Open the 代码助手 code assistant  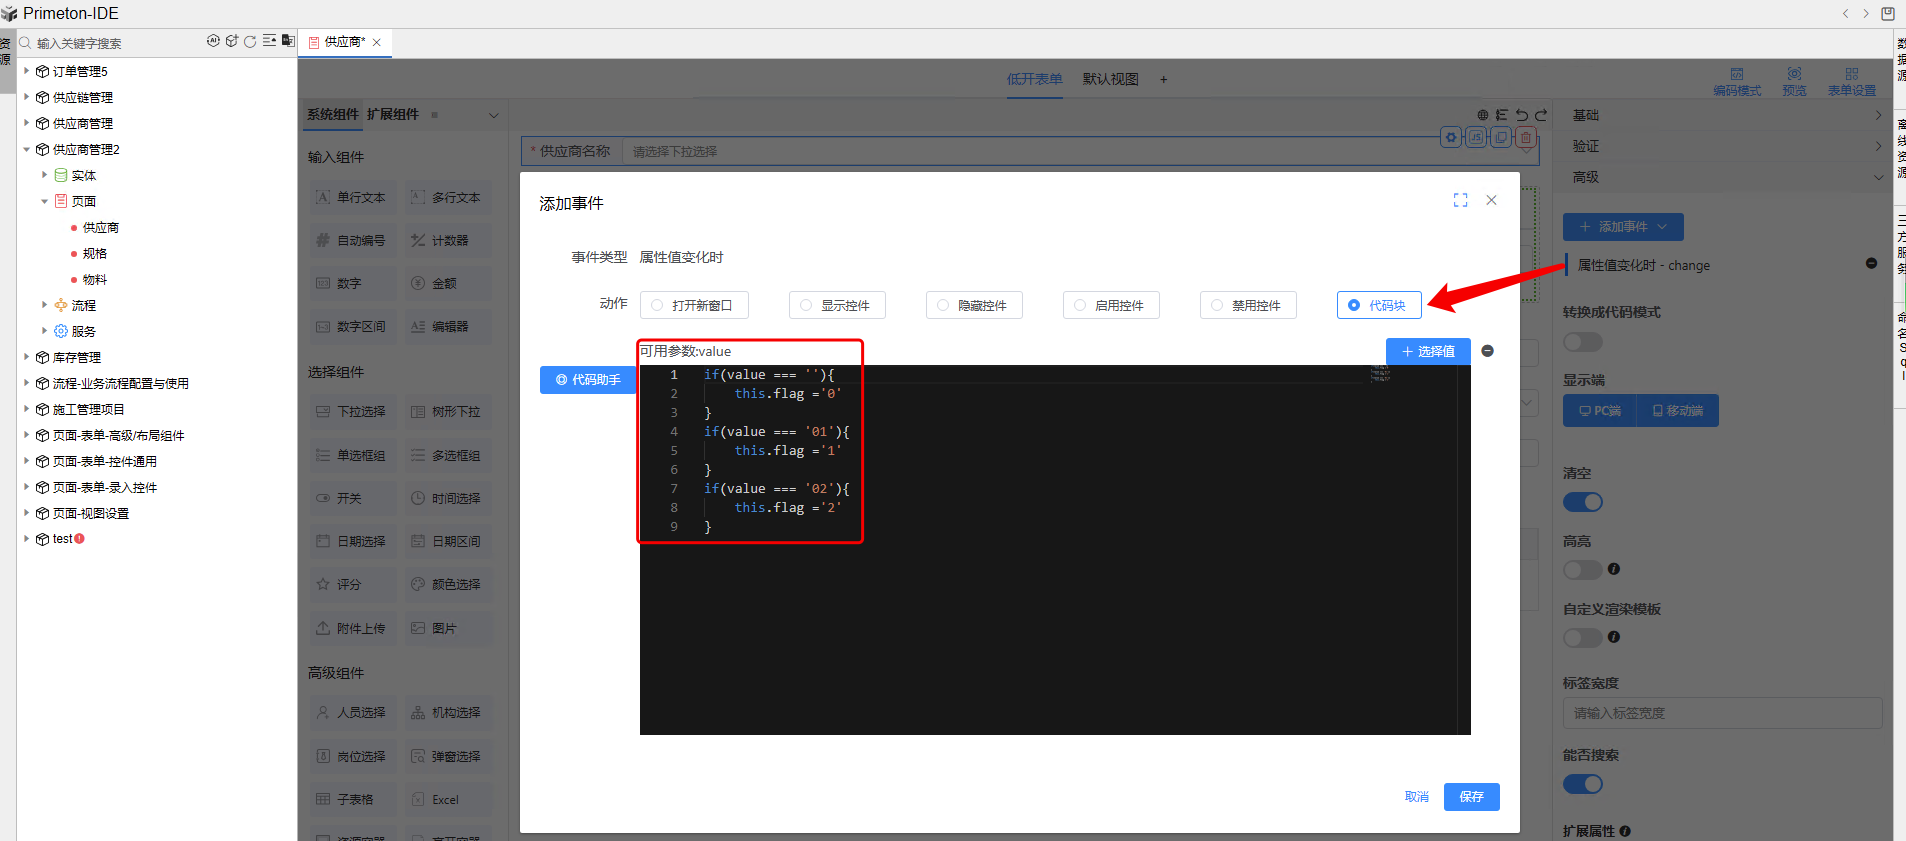pos(588,380)
